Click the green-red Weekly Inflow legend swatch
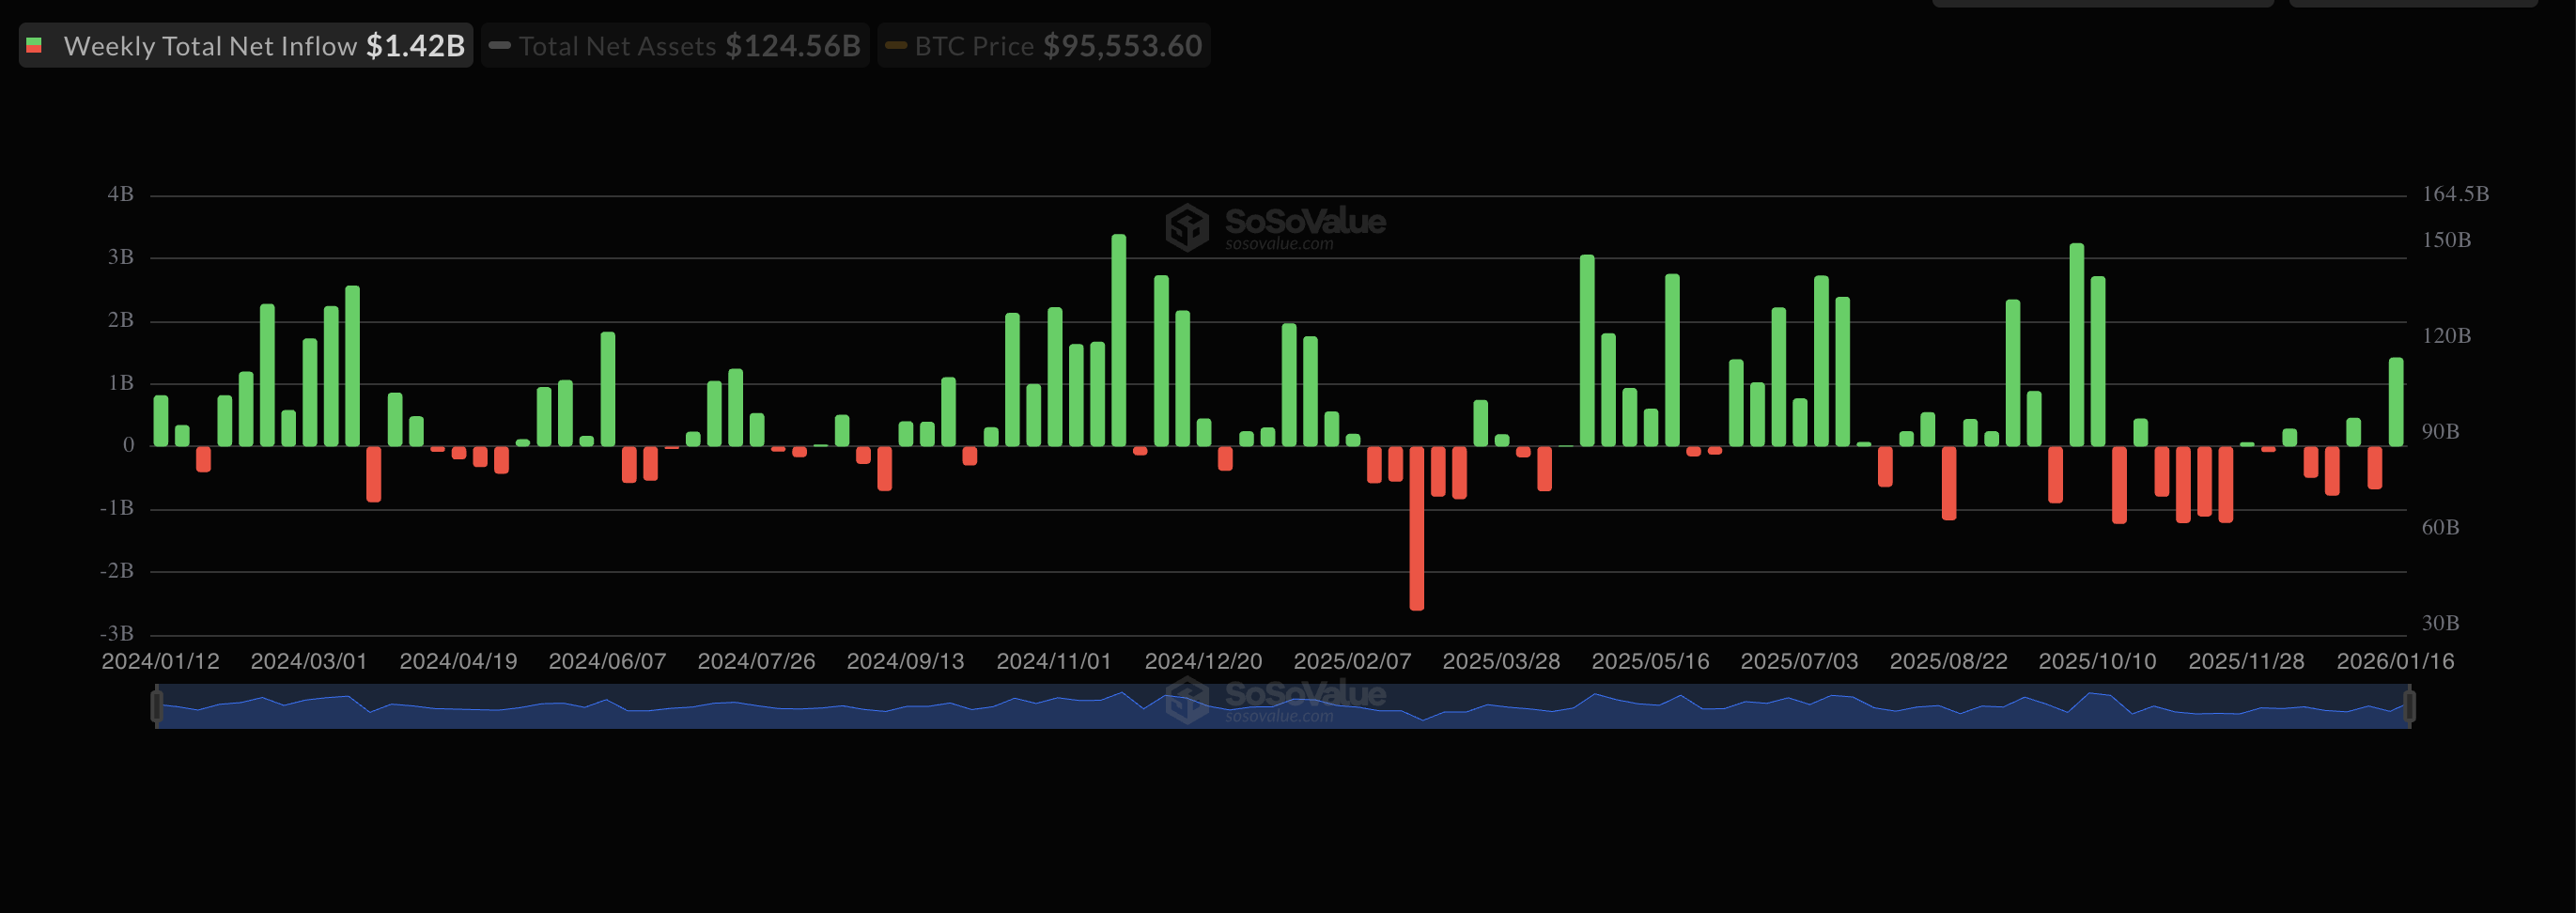2576x913 pixels. click(34, 46)
